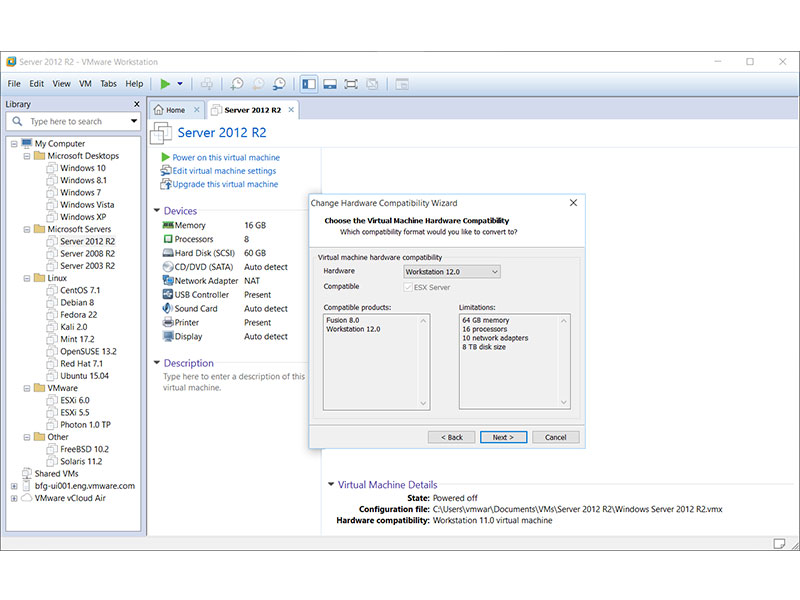Select Server 2008 R2 in the library
The image size is (800, 600).
point(87,254)
